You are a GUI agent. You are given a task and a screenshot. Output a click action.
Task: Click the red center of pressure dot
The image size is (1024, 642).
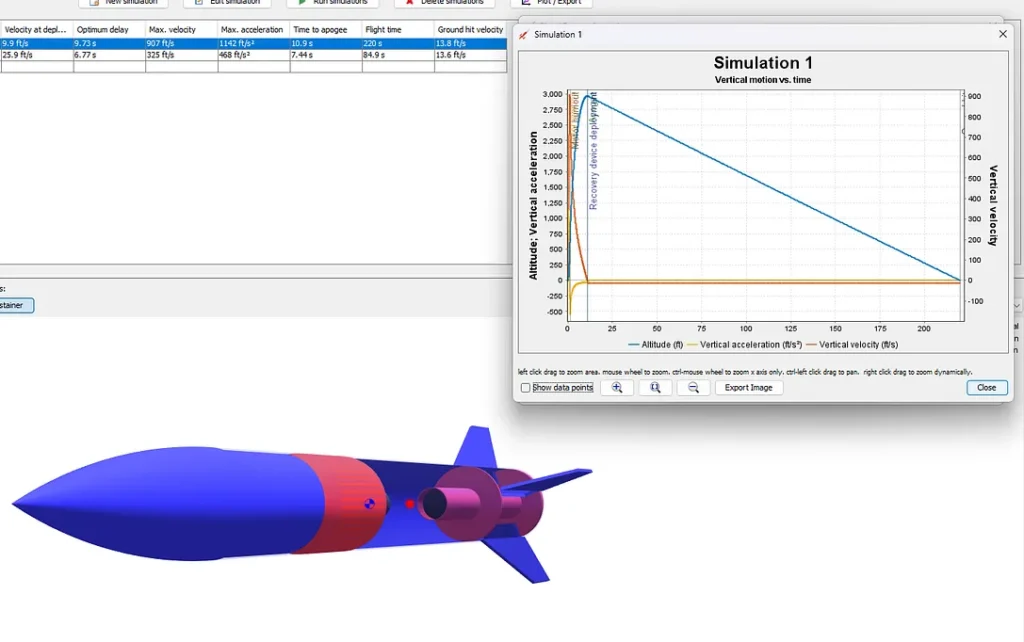pos(410,504)
